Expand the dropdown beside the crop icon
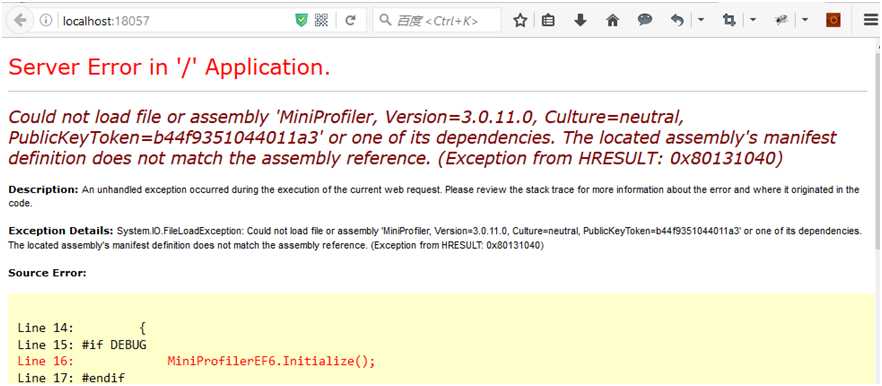The image size is (882, 386). pyautogui.click(x=753, y=20)
